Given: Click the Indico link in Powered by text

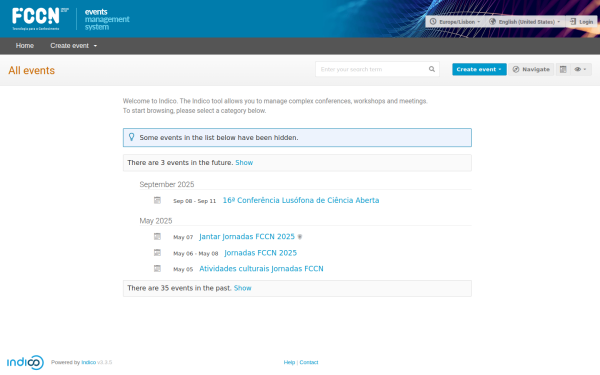Looking at the screenshot, I should [x=89, y=362].
